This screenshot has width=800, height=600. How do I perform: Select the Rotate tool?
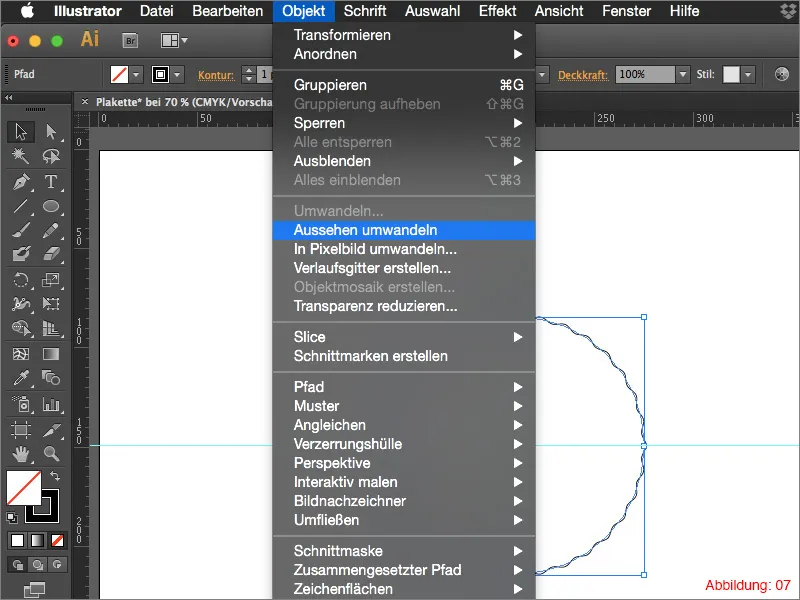(x=21, y=280)
